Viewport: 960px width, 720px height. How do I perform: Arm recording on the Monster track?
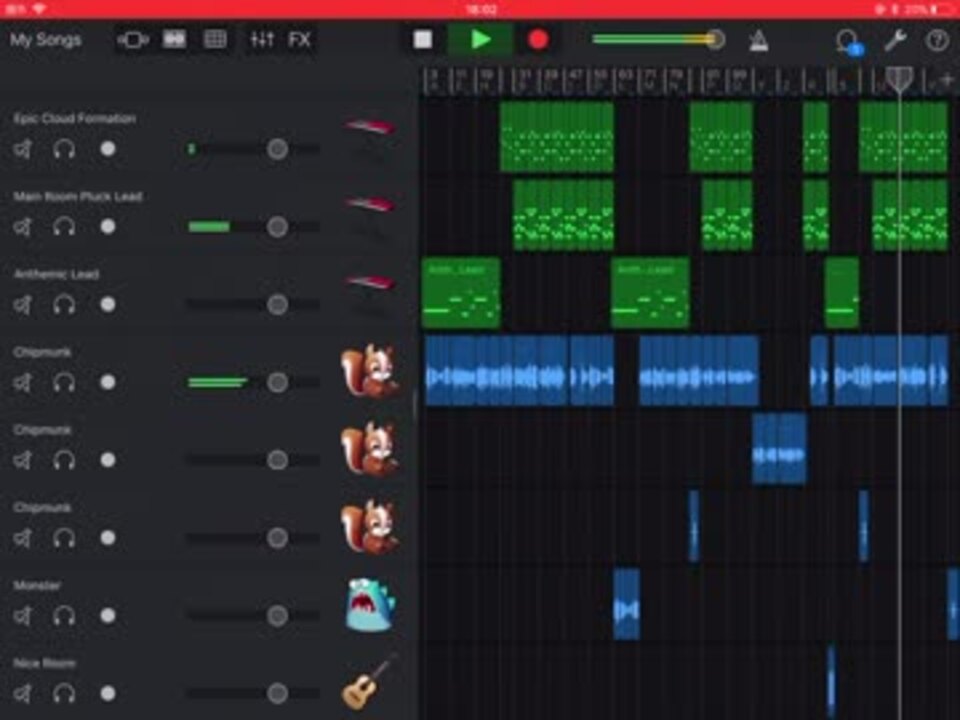tap(108, 615)
